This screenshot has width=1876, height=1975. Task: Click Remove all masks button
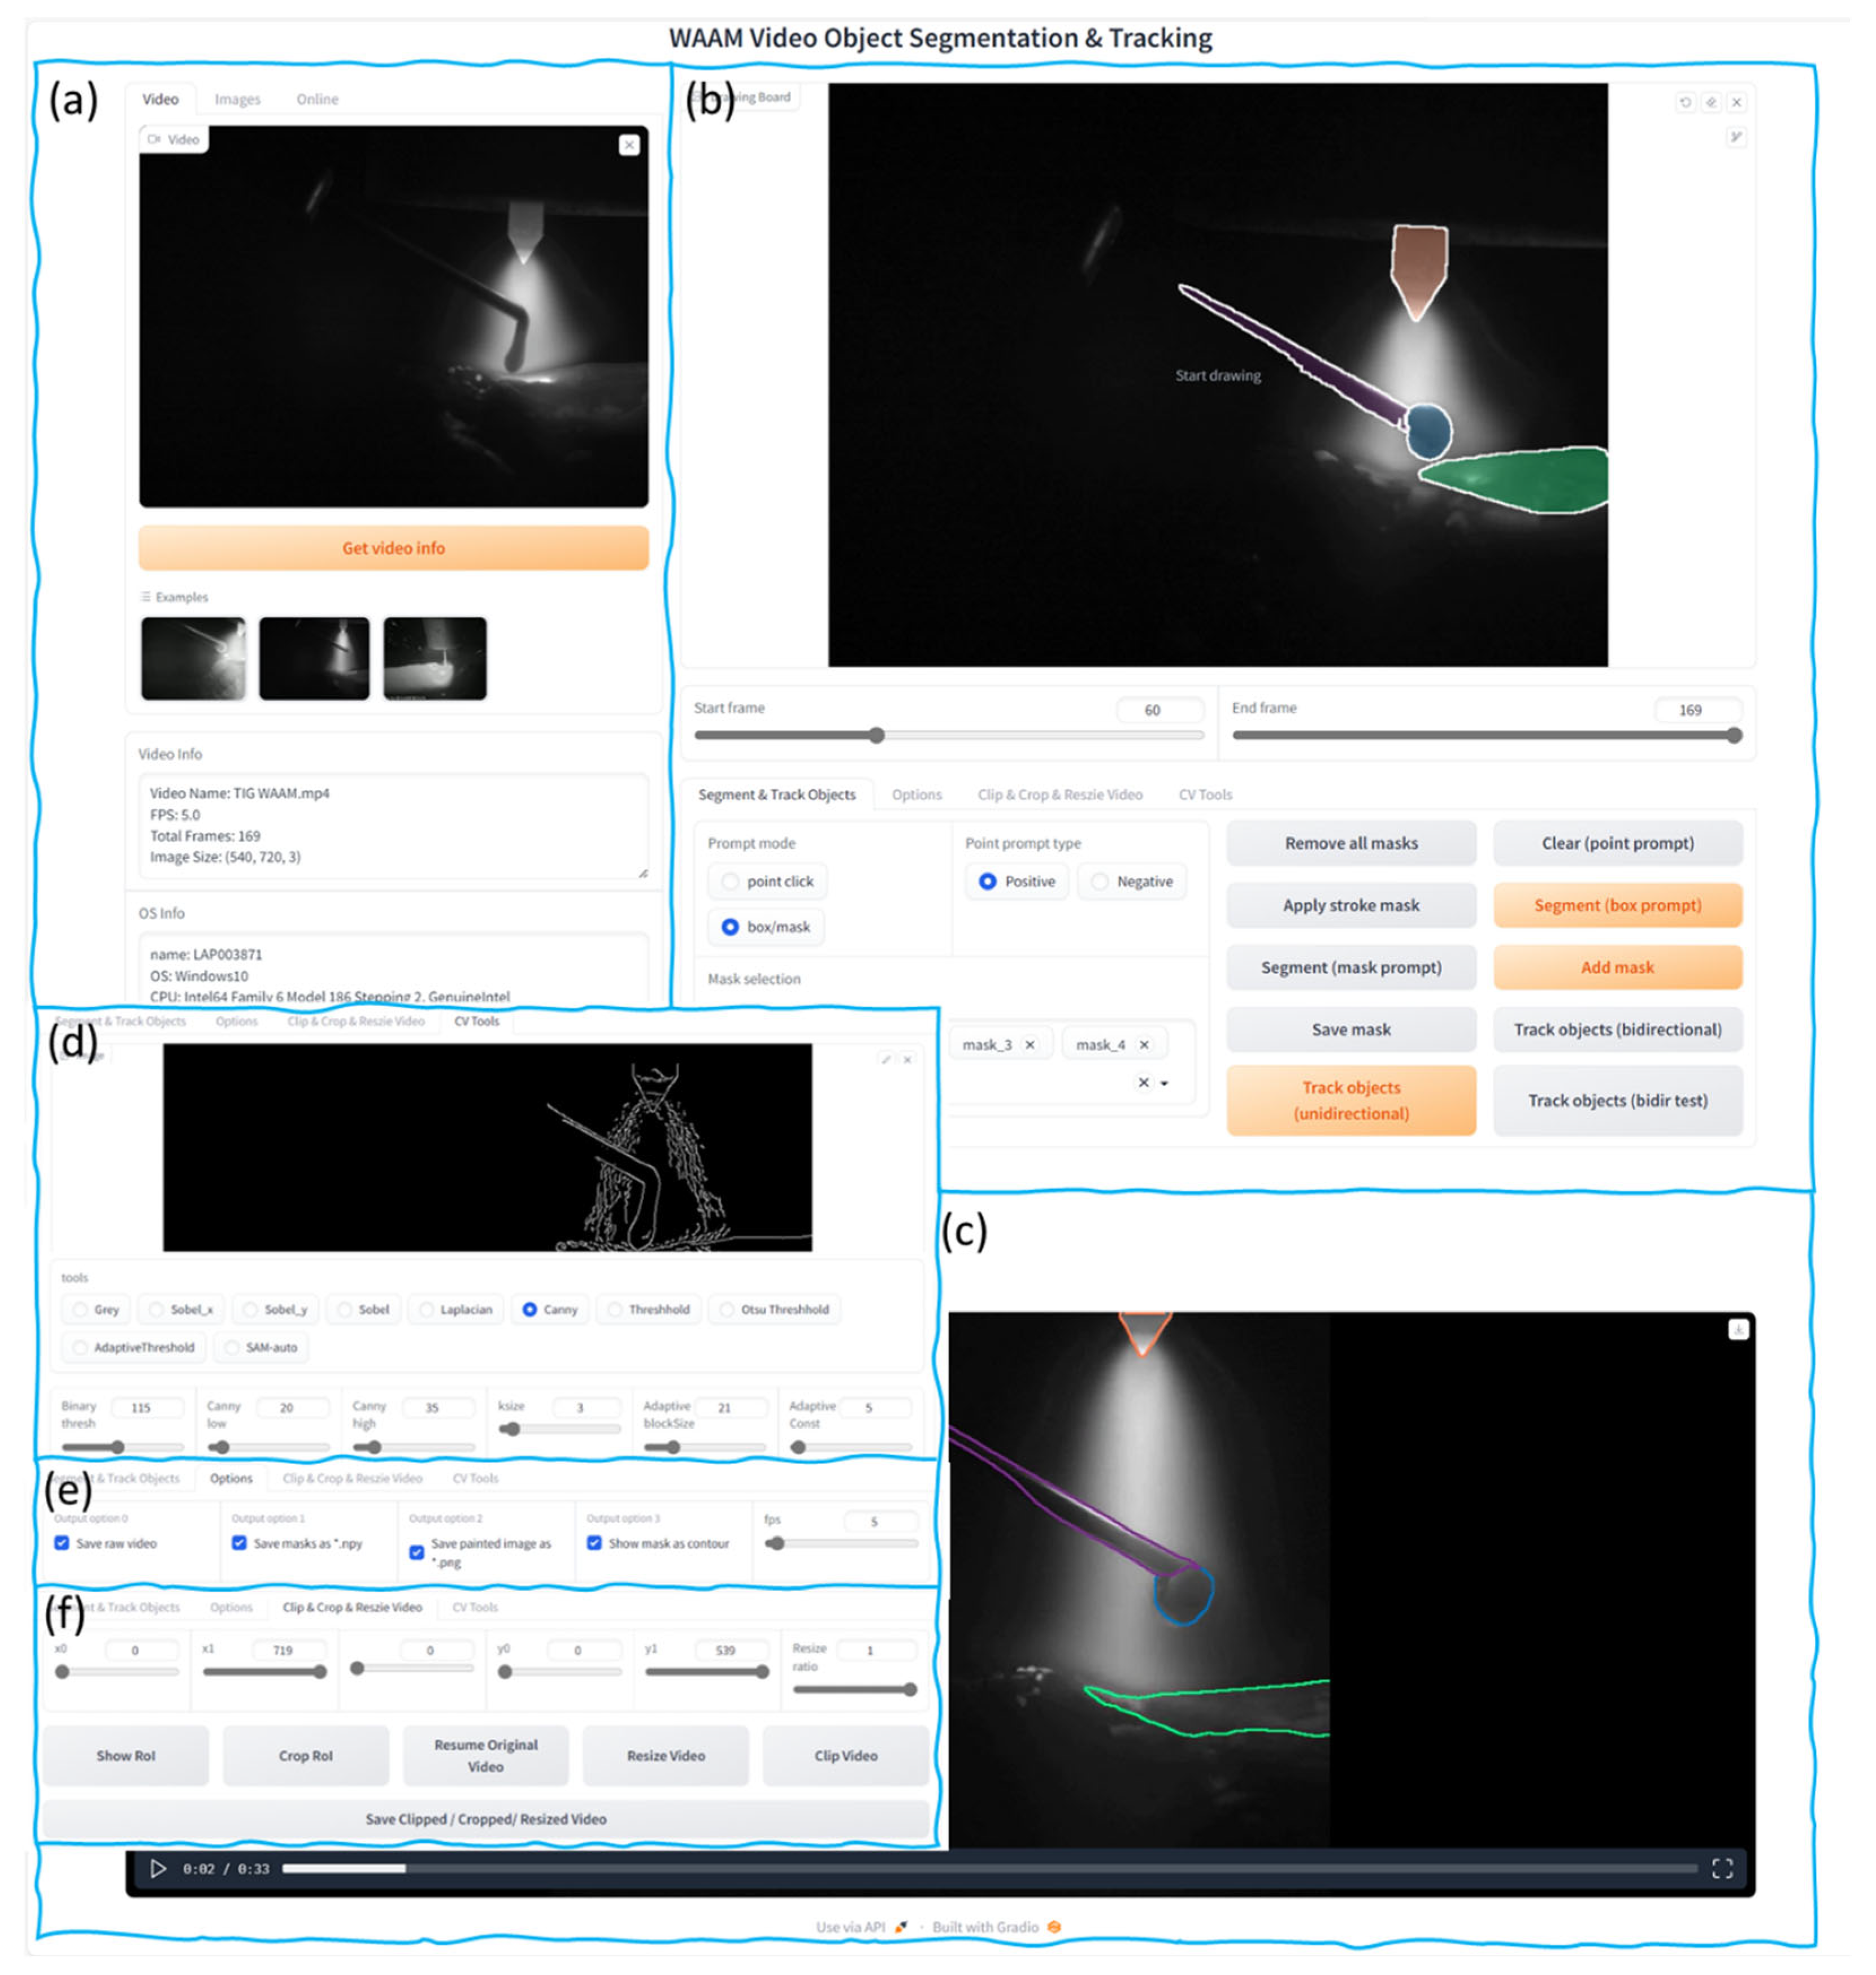[x=1351, y=843]
